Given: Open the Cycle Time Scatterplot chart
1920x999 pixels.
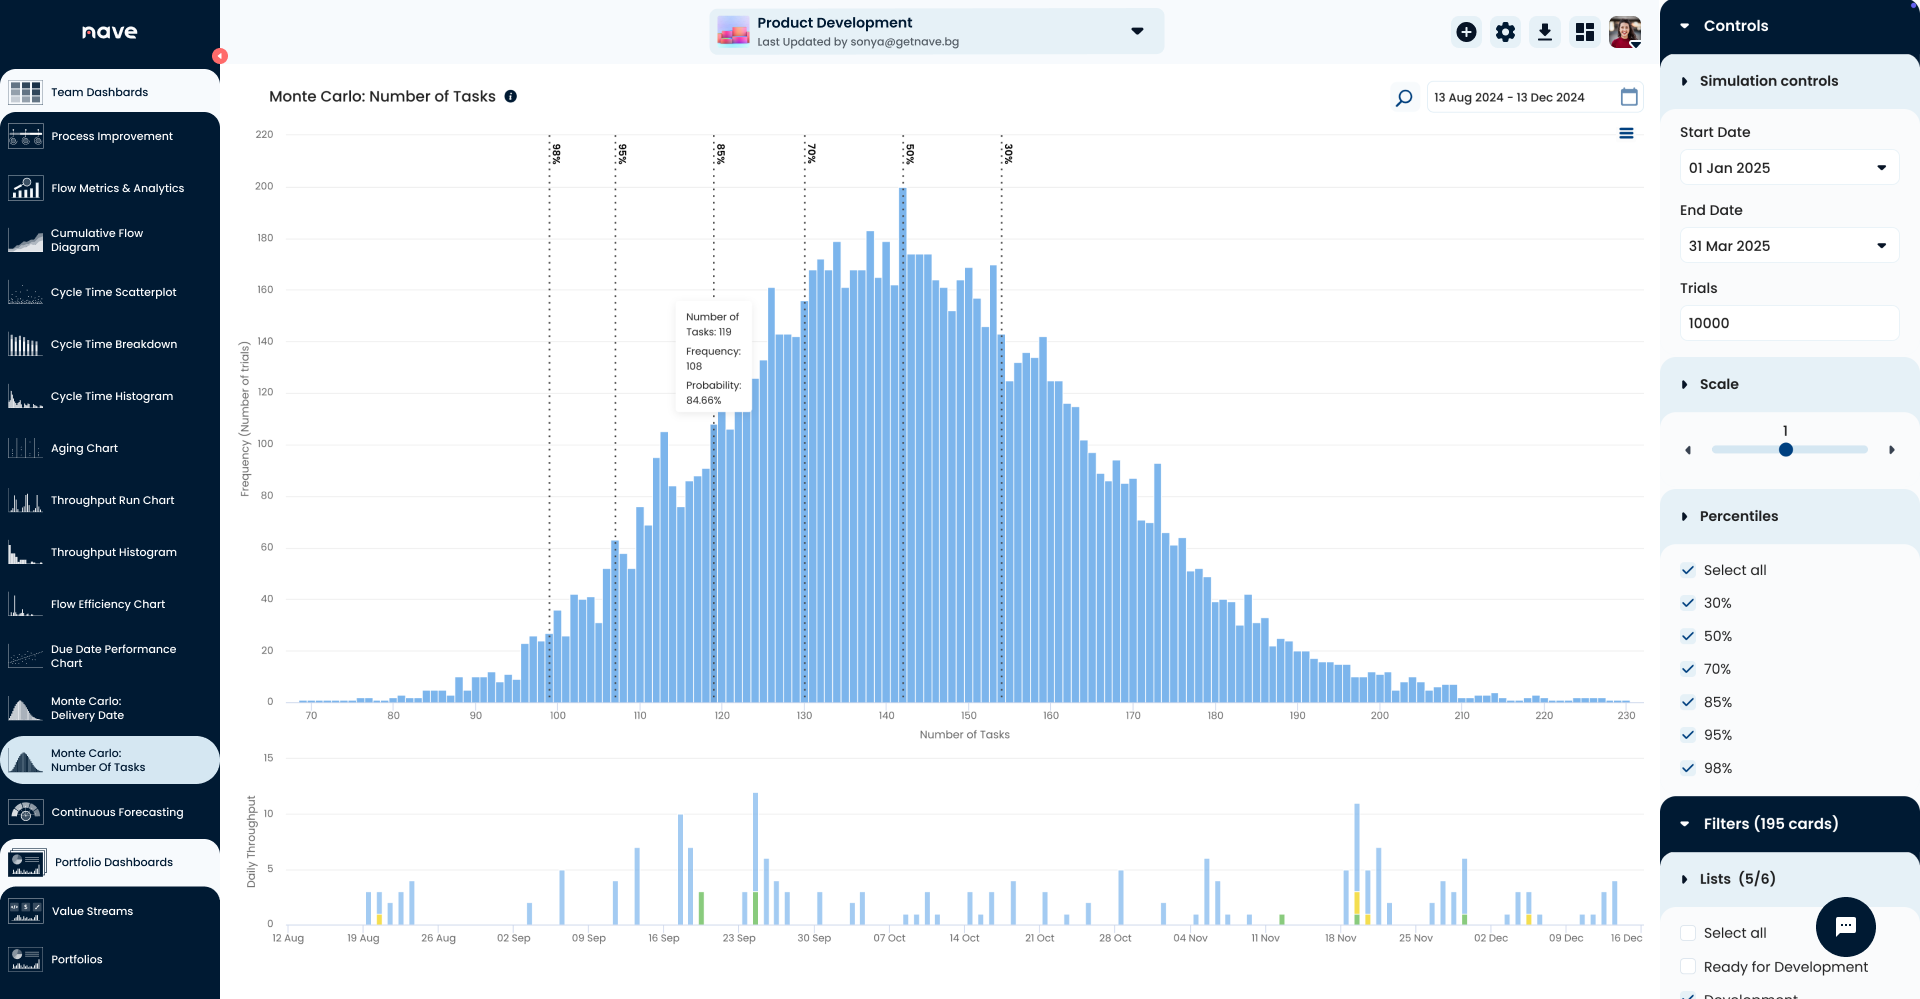Looking at the screenshot, I should [x=113, y=292].
